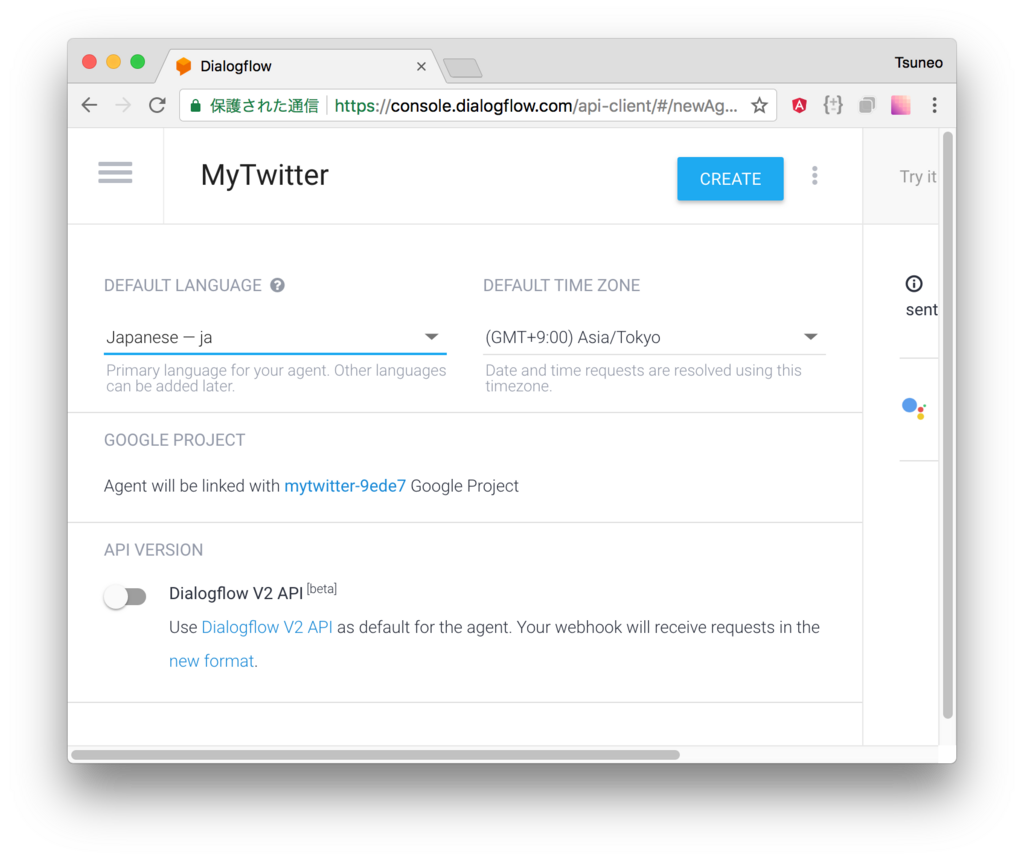Open the mytwitter-9ede7 project link

point(345,486)
